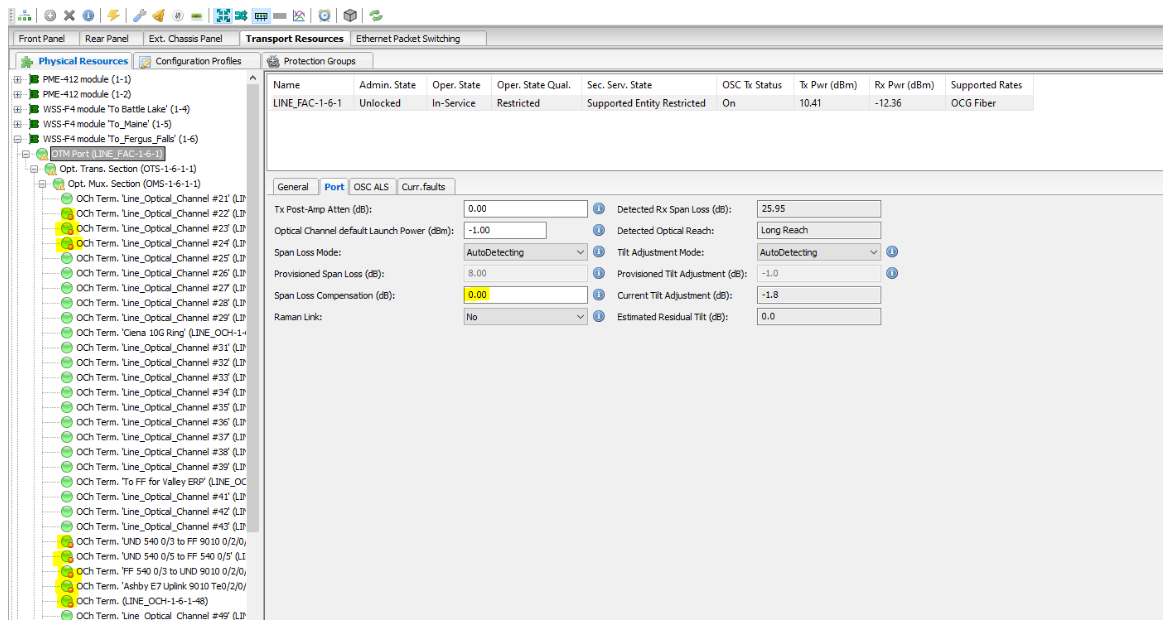Click info icon beside Provisioned Tilt Adjustment

click(x=892, y=274)
